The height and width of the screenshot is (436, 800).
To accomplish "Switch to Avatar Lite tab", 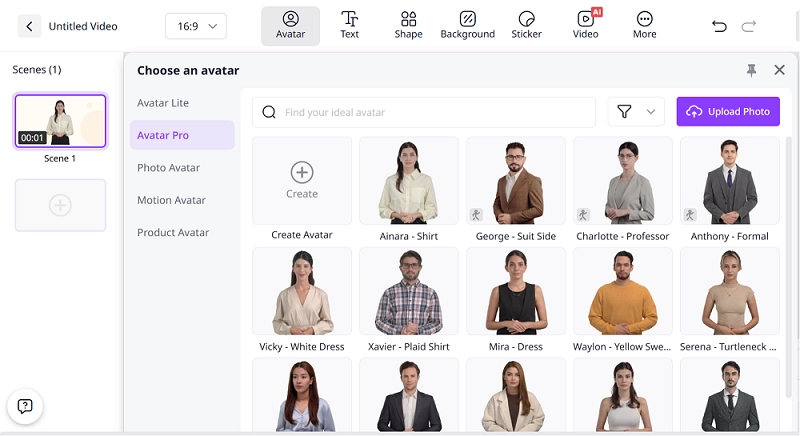I will click(x=182, y=103).
